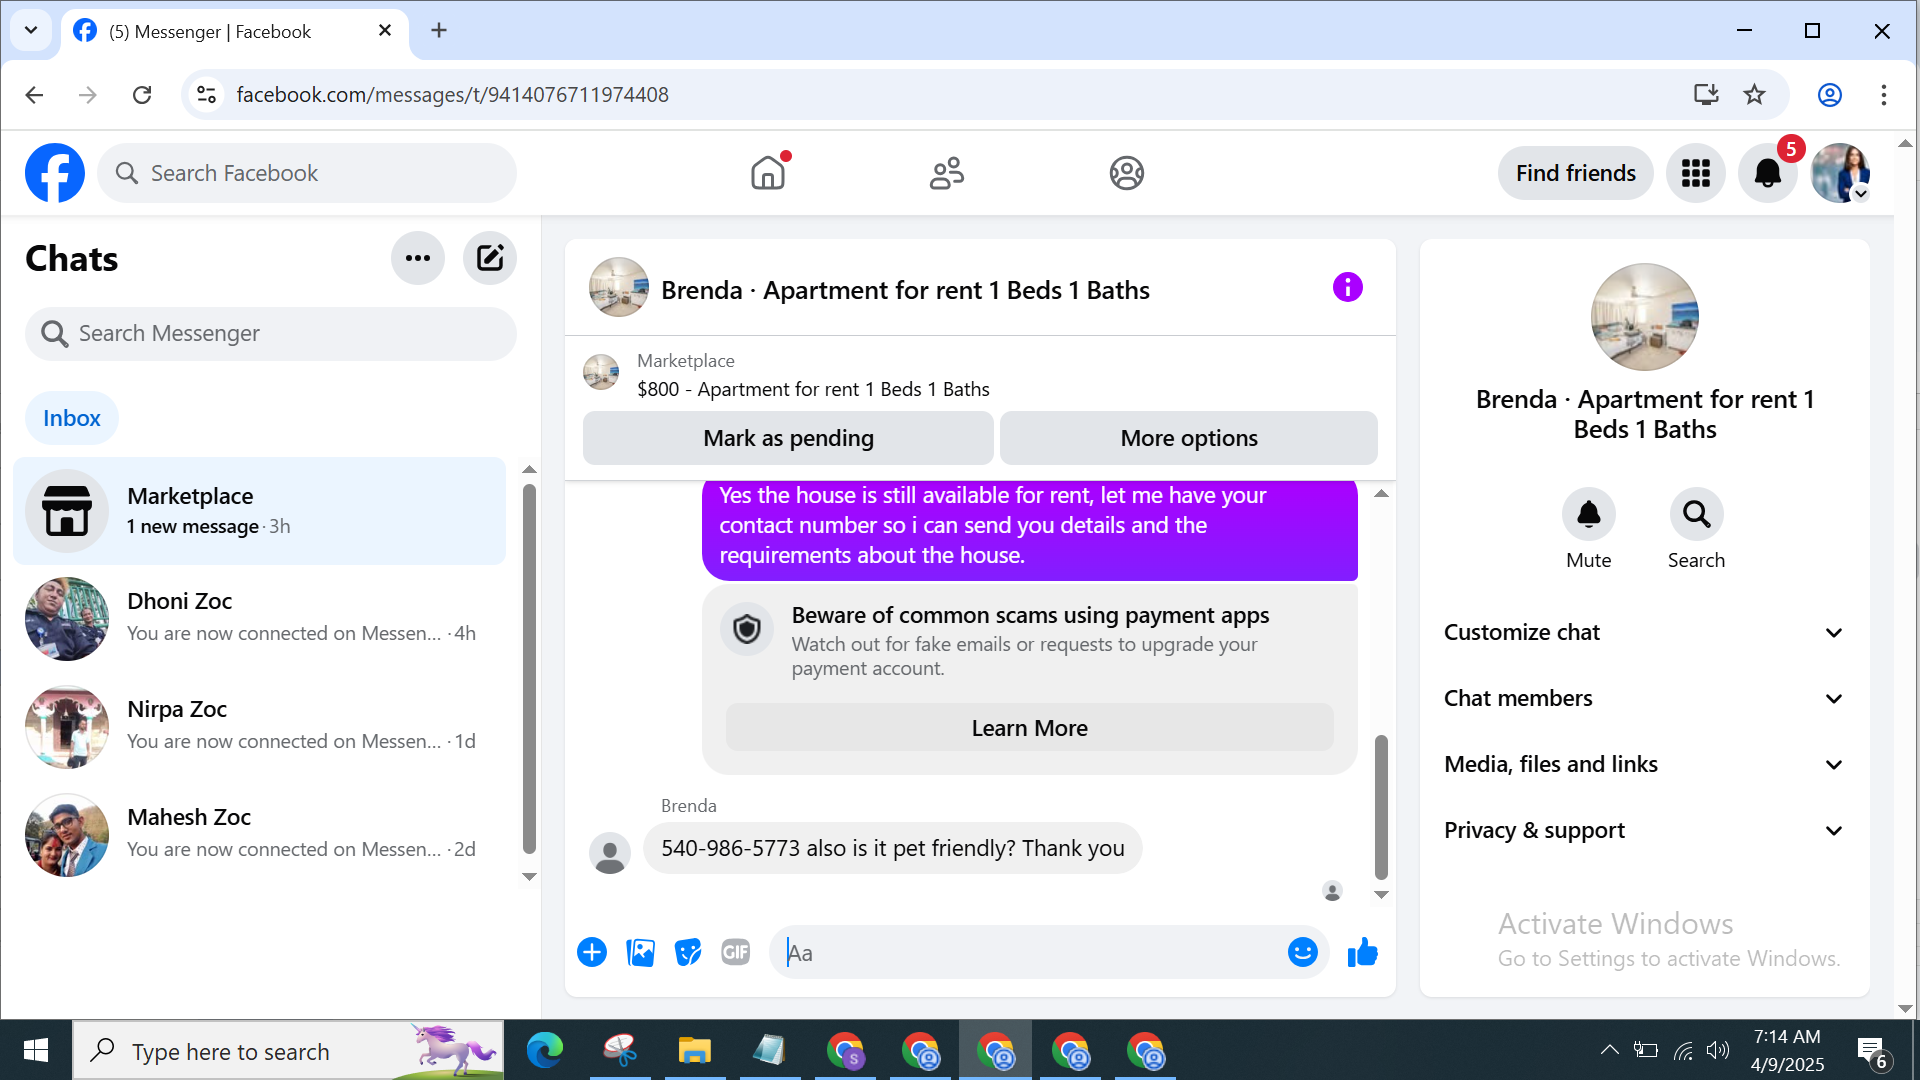
Task: Select the Inbox tab
Action: [x=72, y=418]
